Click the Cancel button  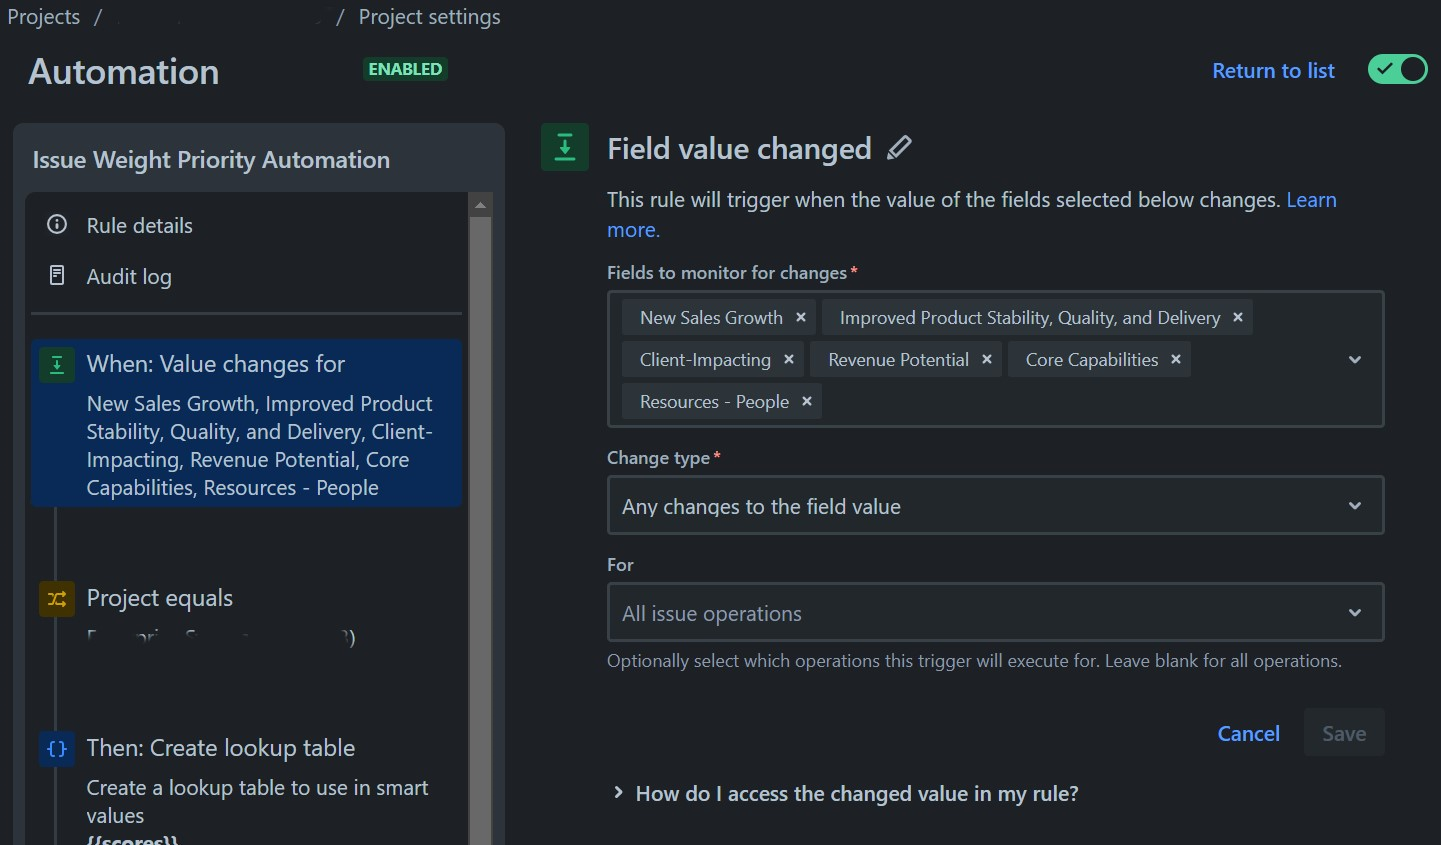point(1248,733)
